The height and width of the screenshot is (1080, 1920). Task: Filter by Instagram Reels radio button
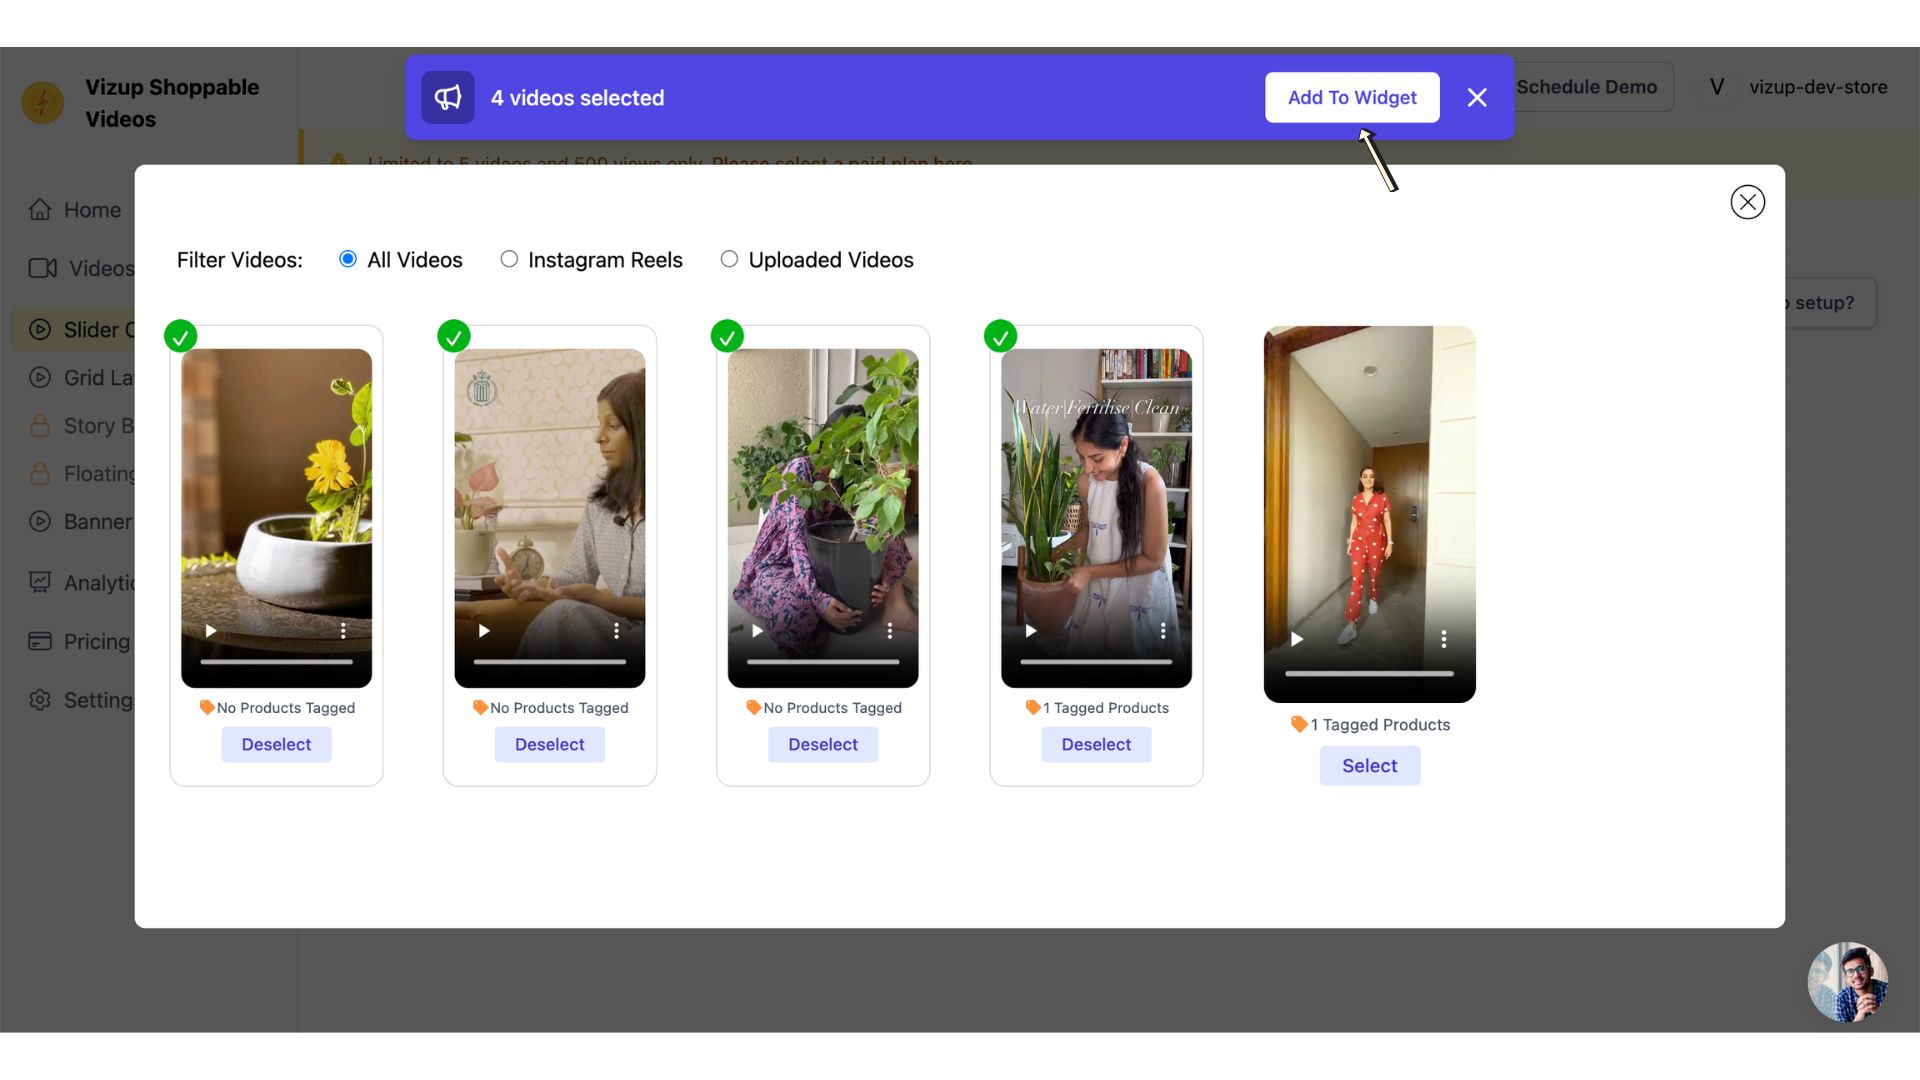tap(509, 259)
